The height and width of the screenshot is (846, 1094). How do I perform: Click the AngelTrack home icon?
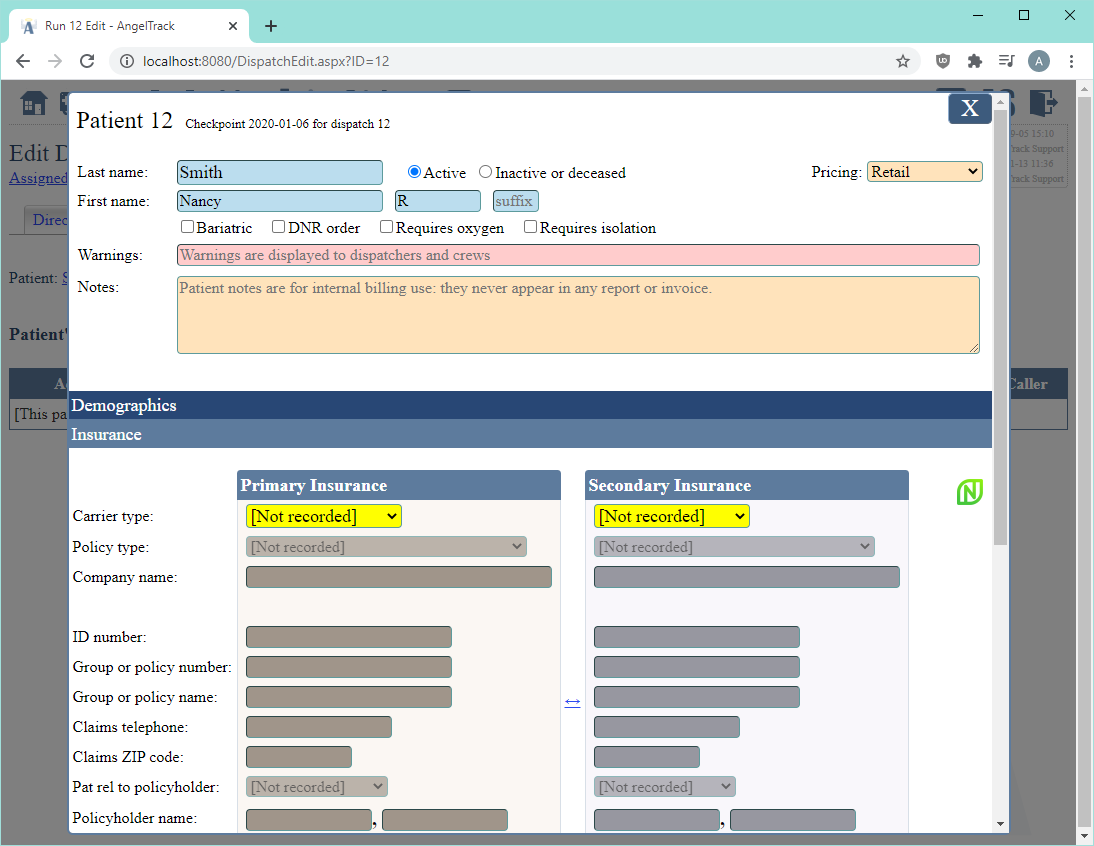(x=34, y=104)
